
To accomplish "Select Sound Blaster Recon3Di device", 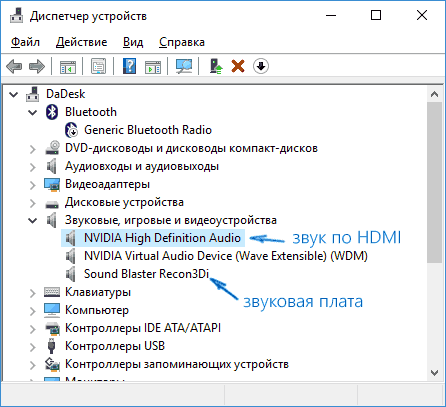I will click(146, 274).
